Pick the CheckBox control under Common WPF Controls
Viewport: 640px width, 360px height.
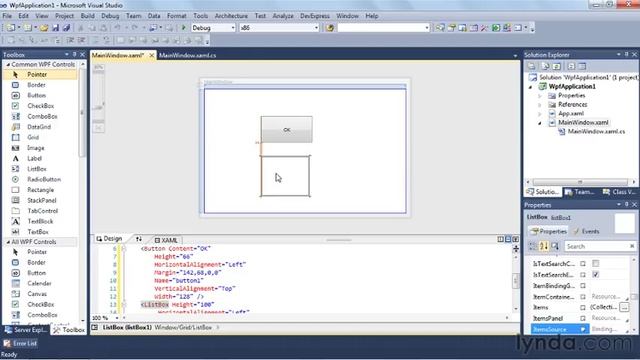pos(40,106)
